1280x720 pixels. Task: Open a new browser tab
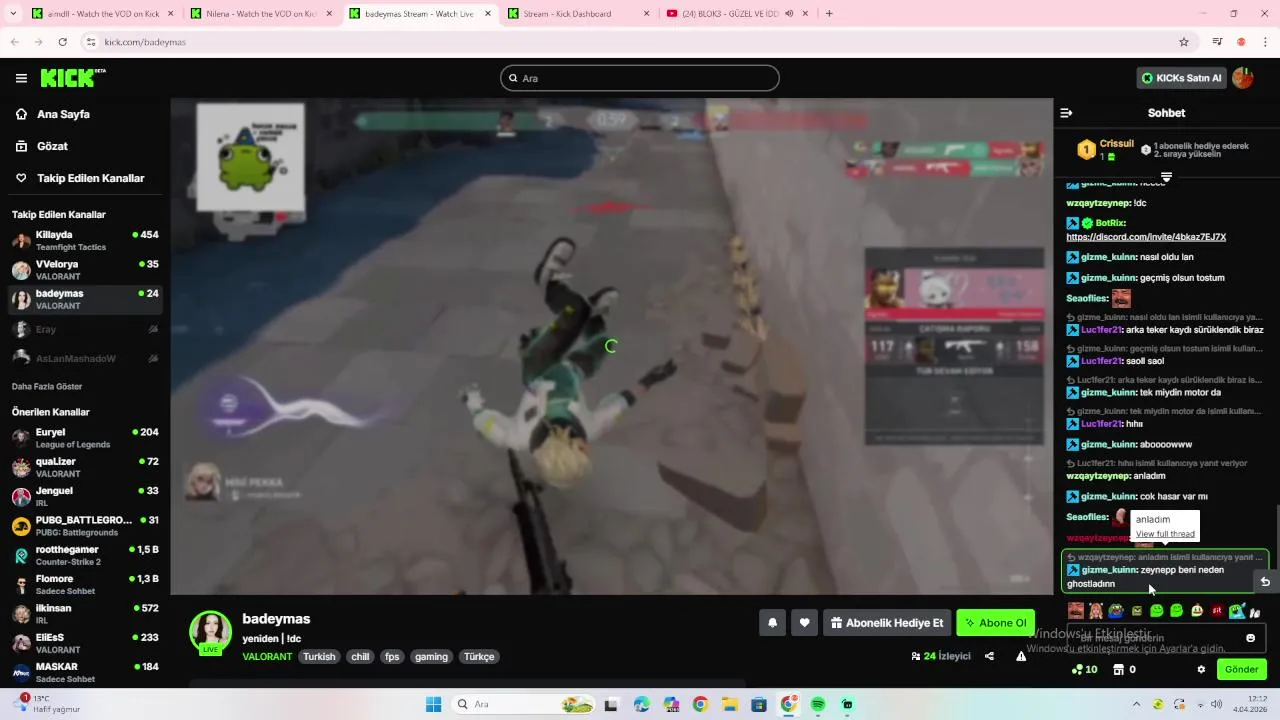(x=829, y=14)
